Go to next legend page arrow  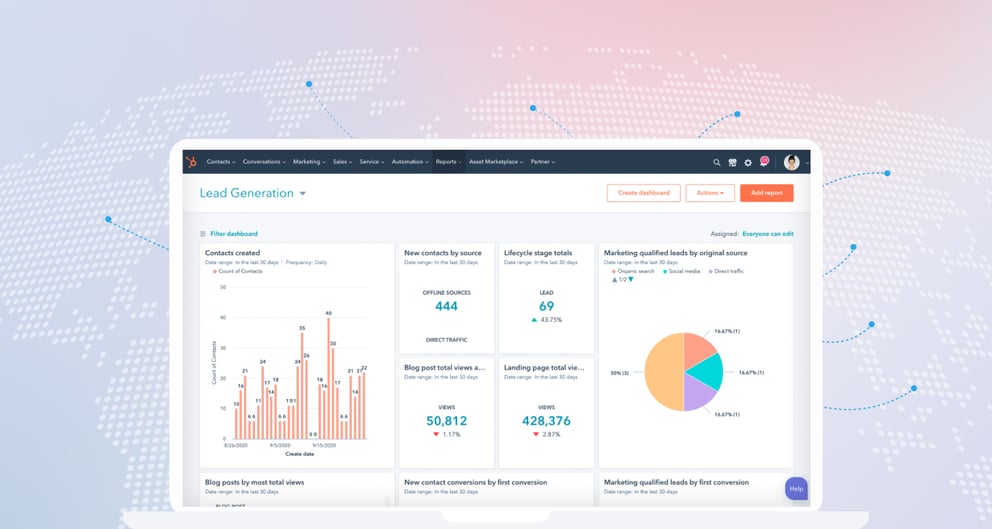(x=631, y=279)
